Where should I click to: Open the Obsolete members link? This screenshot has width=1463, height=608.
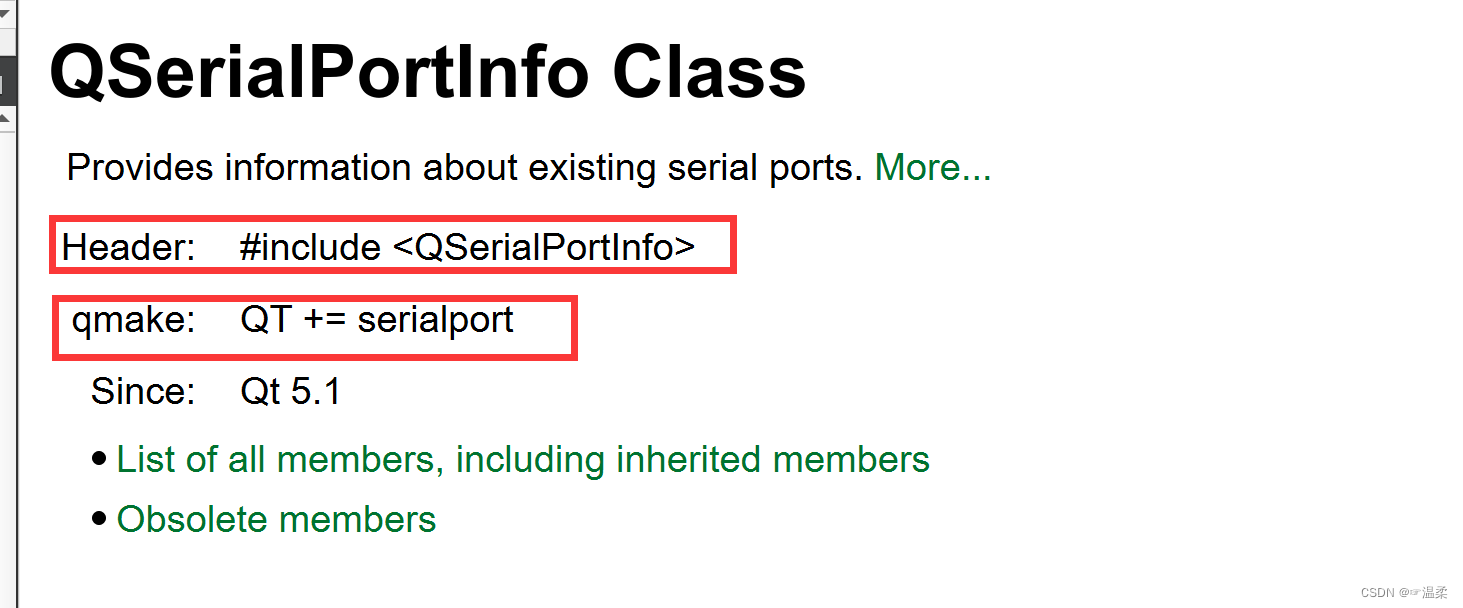click(276, 520)
